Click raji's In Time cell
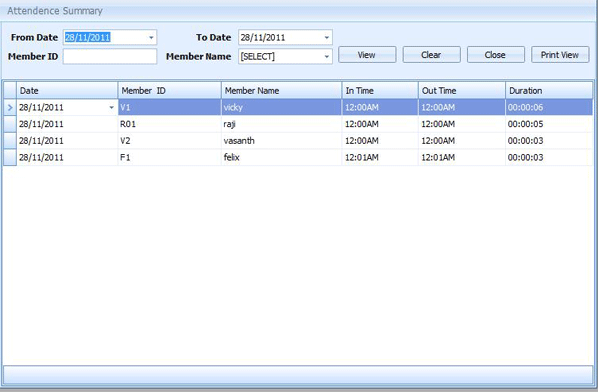 coord(380,124)
